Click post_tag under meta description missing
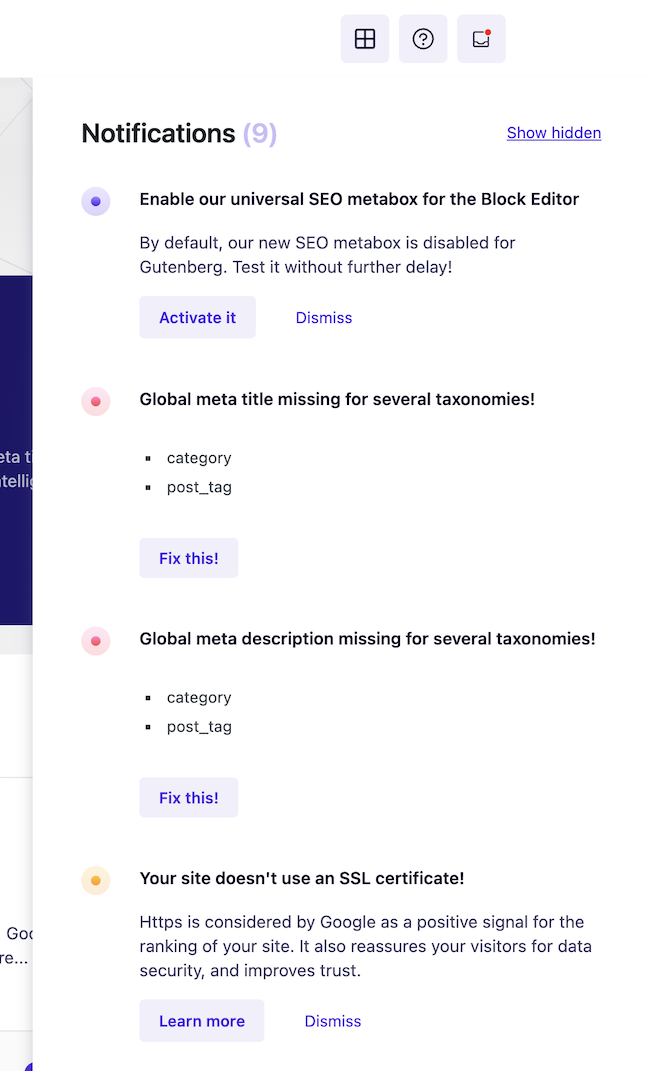 (199, 727)
